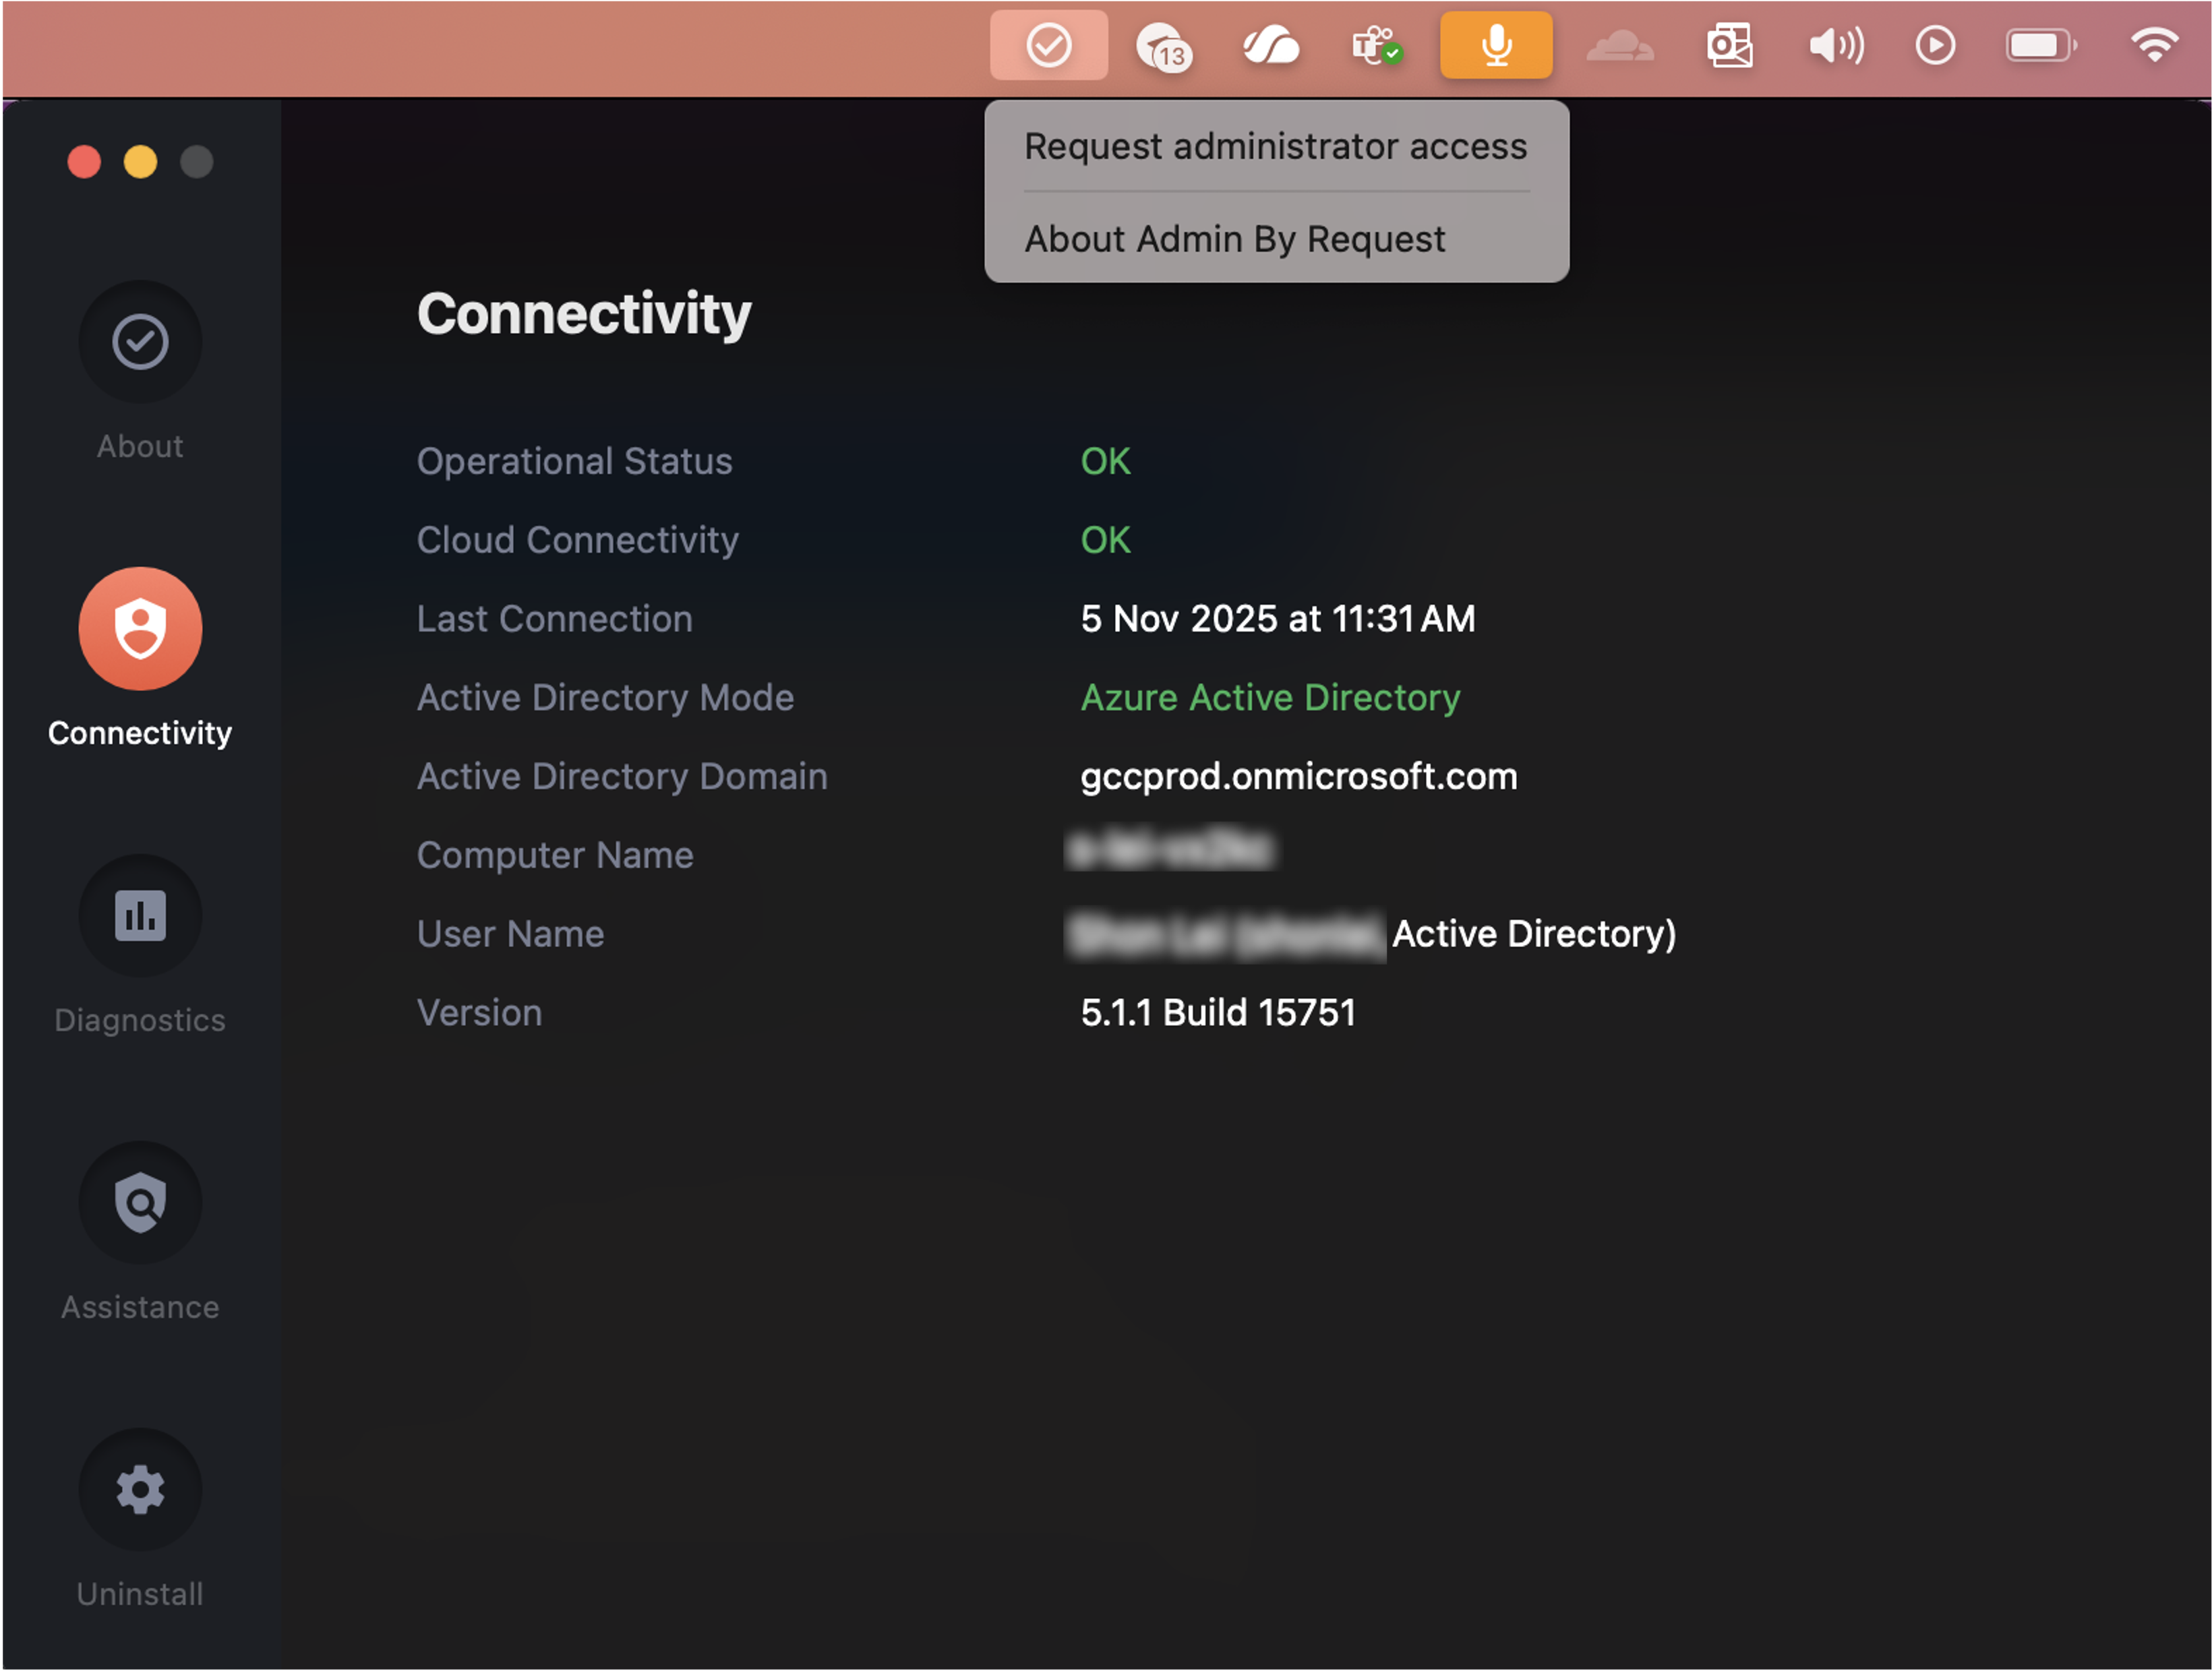Image resolution: width=2212 pixels, height=1671 pixels.
Task: Open the About section in sidebar
Action: tap(140, 342)
